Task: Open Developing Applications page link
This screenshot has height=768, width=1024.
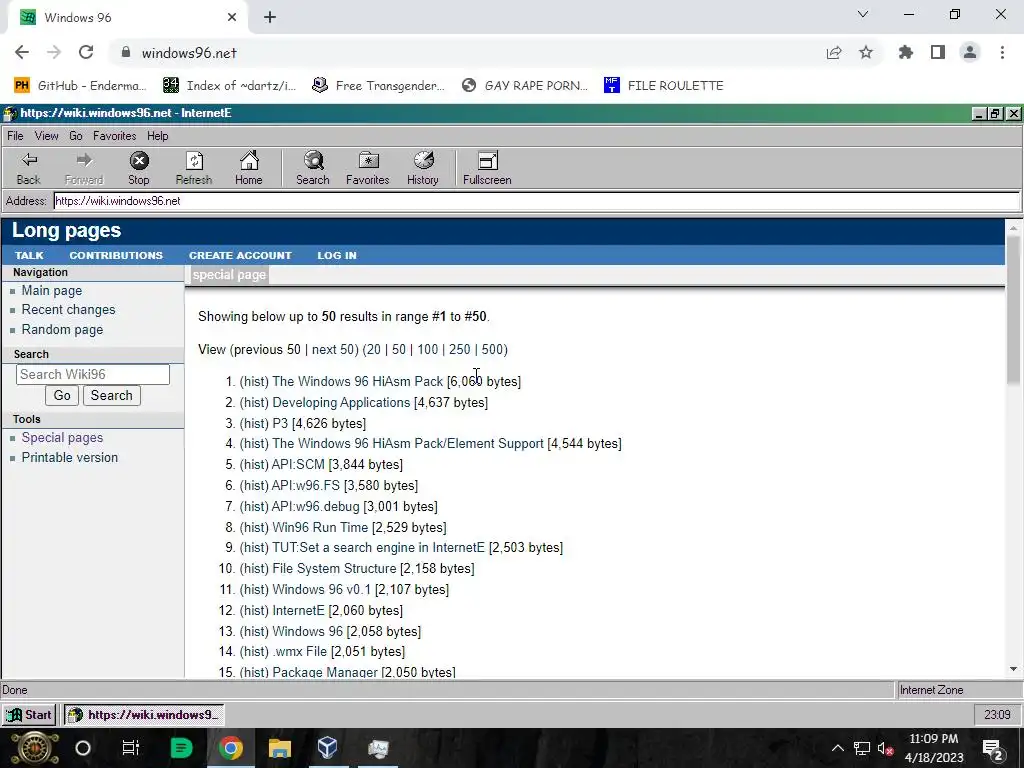Action: 341,402
